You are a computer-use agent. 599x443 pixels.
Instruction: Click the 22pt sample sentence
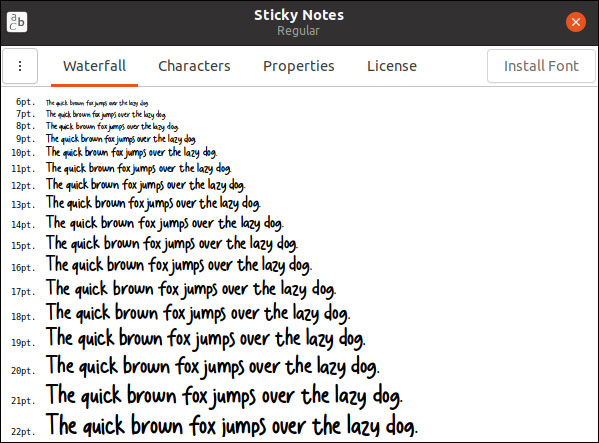[232, 425]
